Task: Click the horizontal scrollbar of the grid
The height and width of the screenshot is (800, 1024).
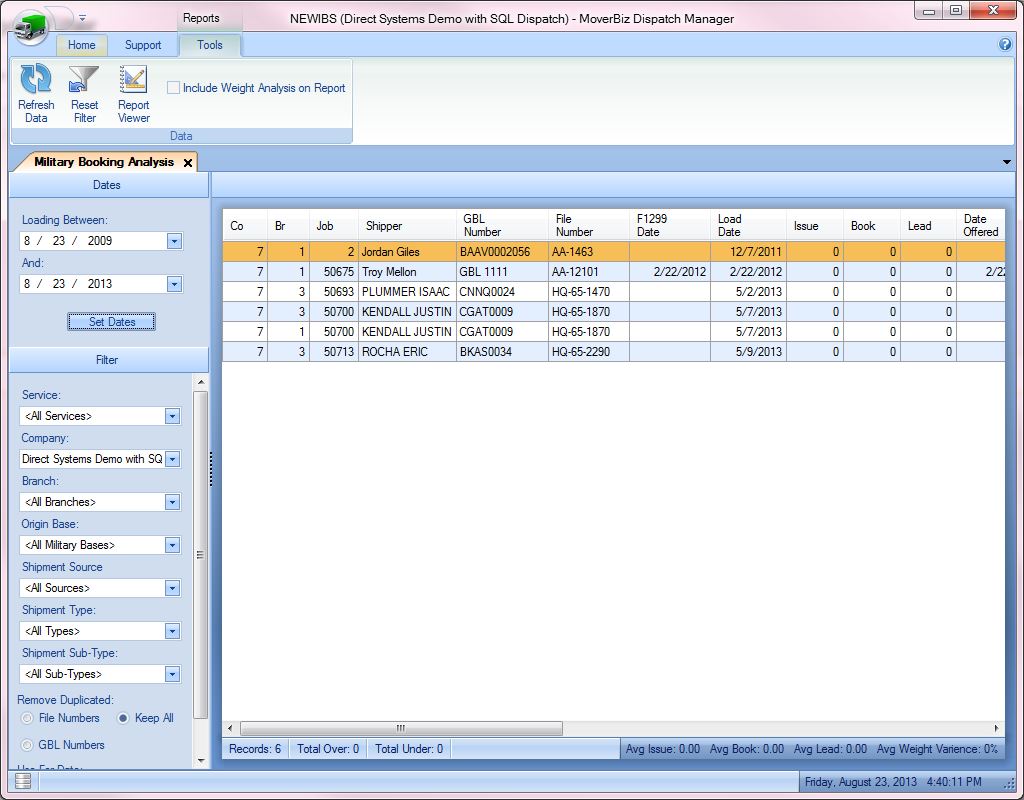Action: point(400,728)
